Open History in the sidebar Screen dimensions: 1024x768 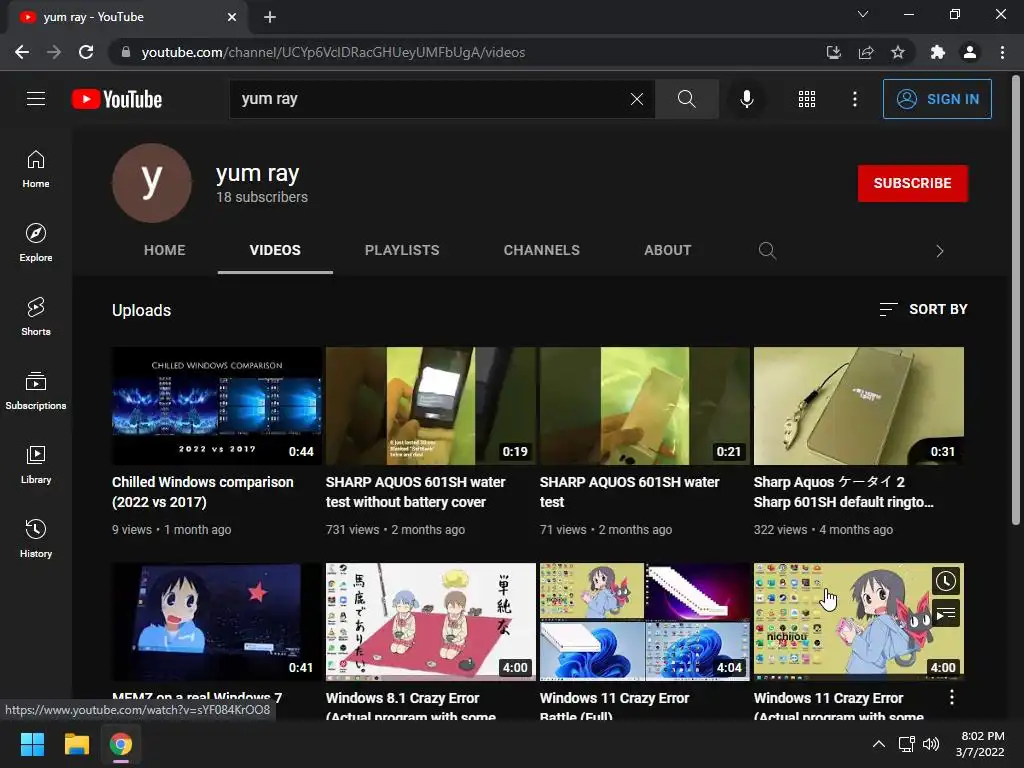pos(36,539)
